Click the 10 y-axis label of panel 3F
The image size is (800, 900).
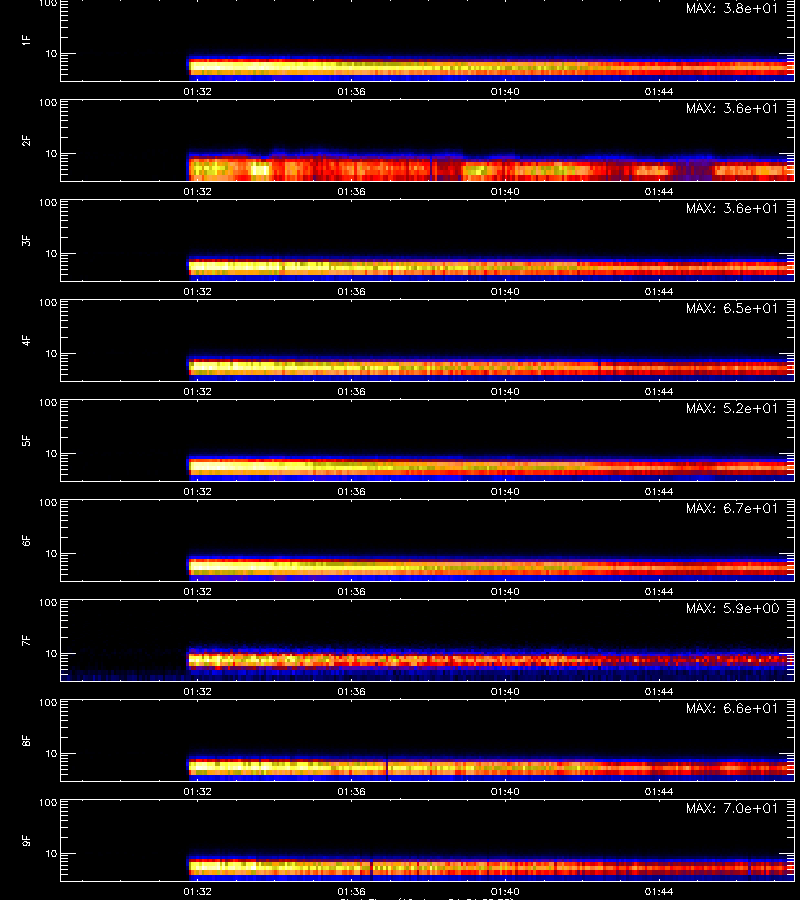coord(52,253)
